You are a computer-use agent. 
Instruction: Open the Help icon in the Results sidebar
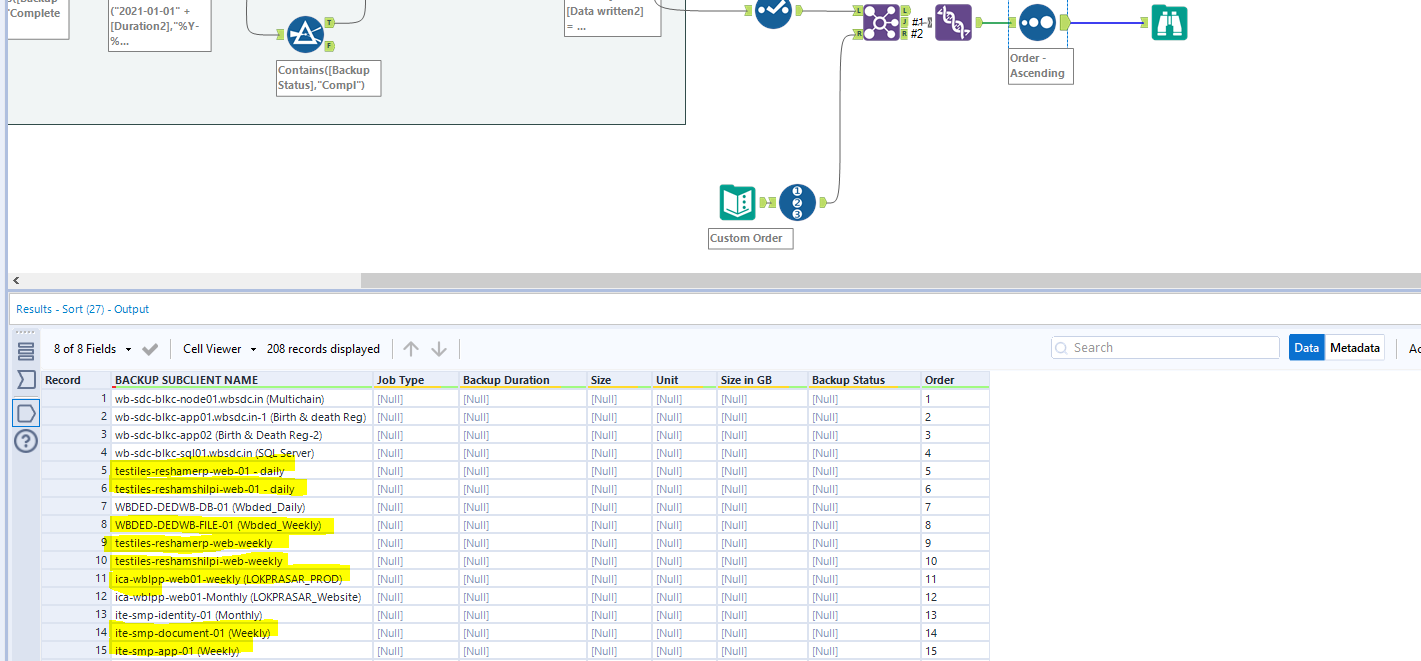(25, 440)
